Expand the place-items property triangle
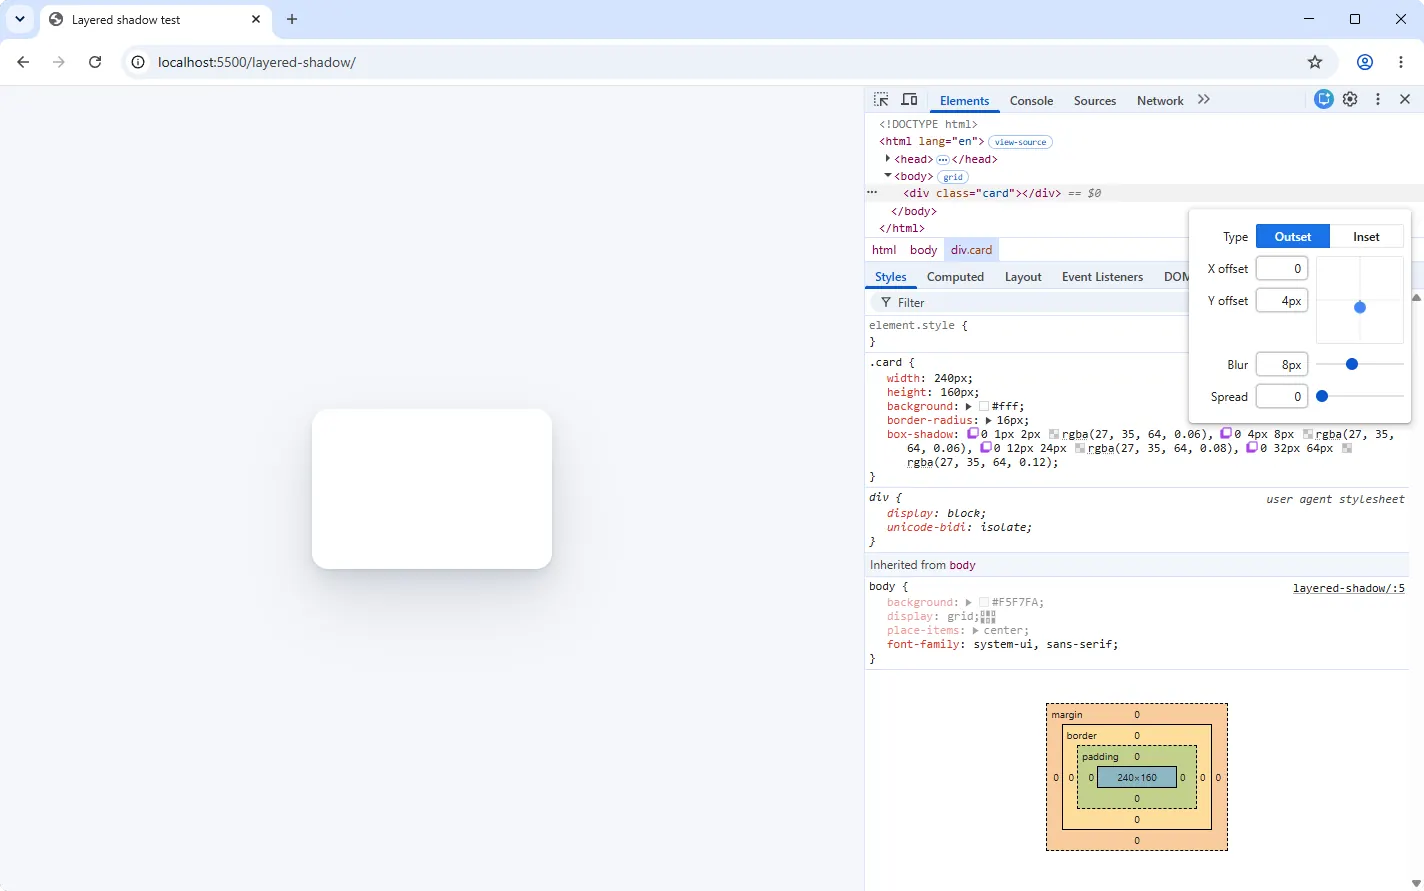 [976, 631]
